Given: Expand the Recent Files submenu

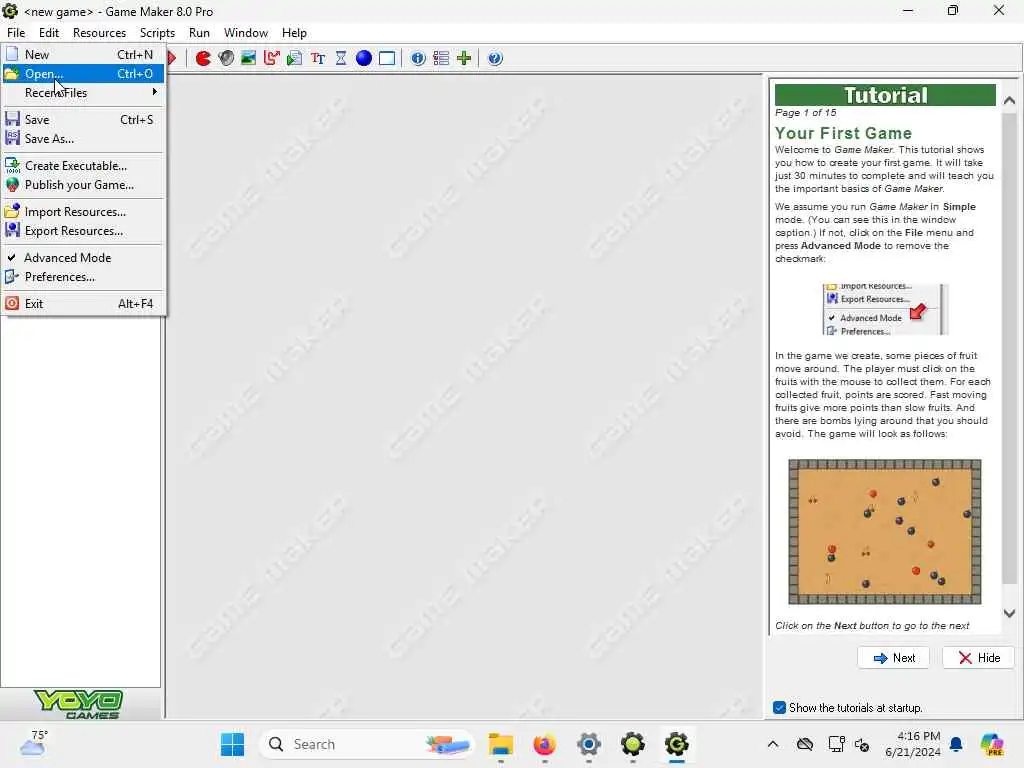Looking at the screenshot, I should click(x=83, y=93).
